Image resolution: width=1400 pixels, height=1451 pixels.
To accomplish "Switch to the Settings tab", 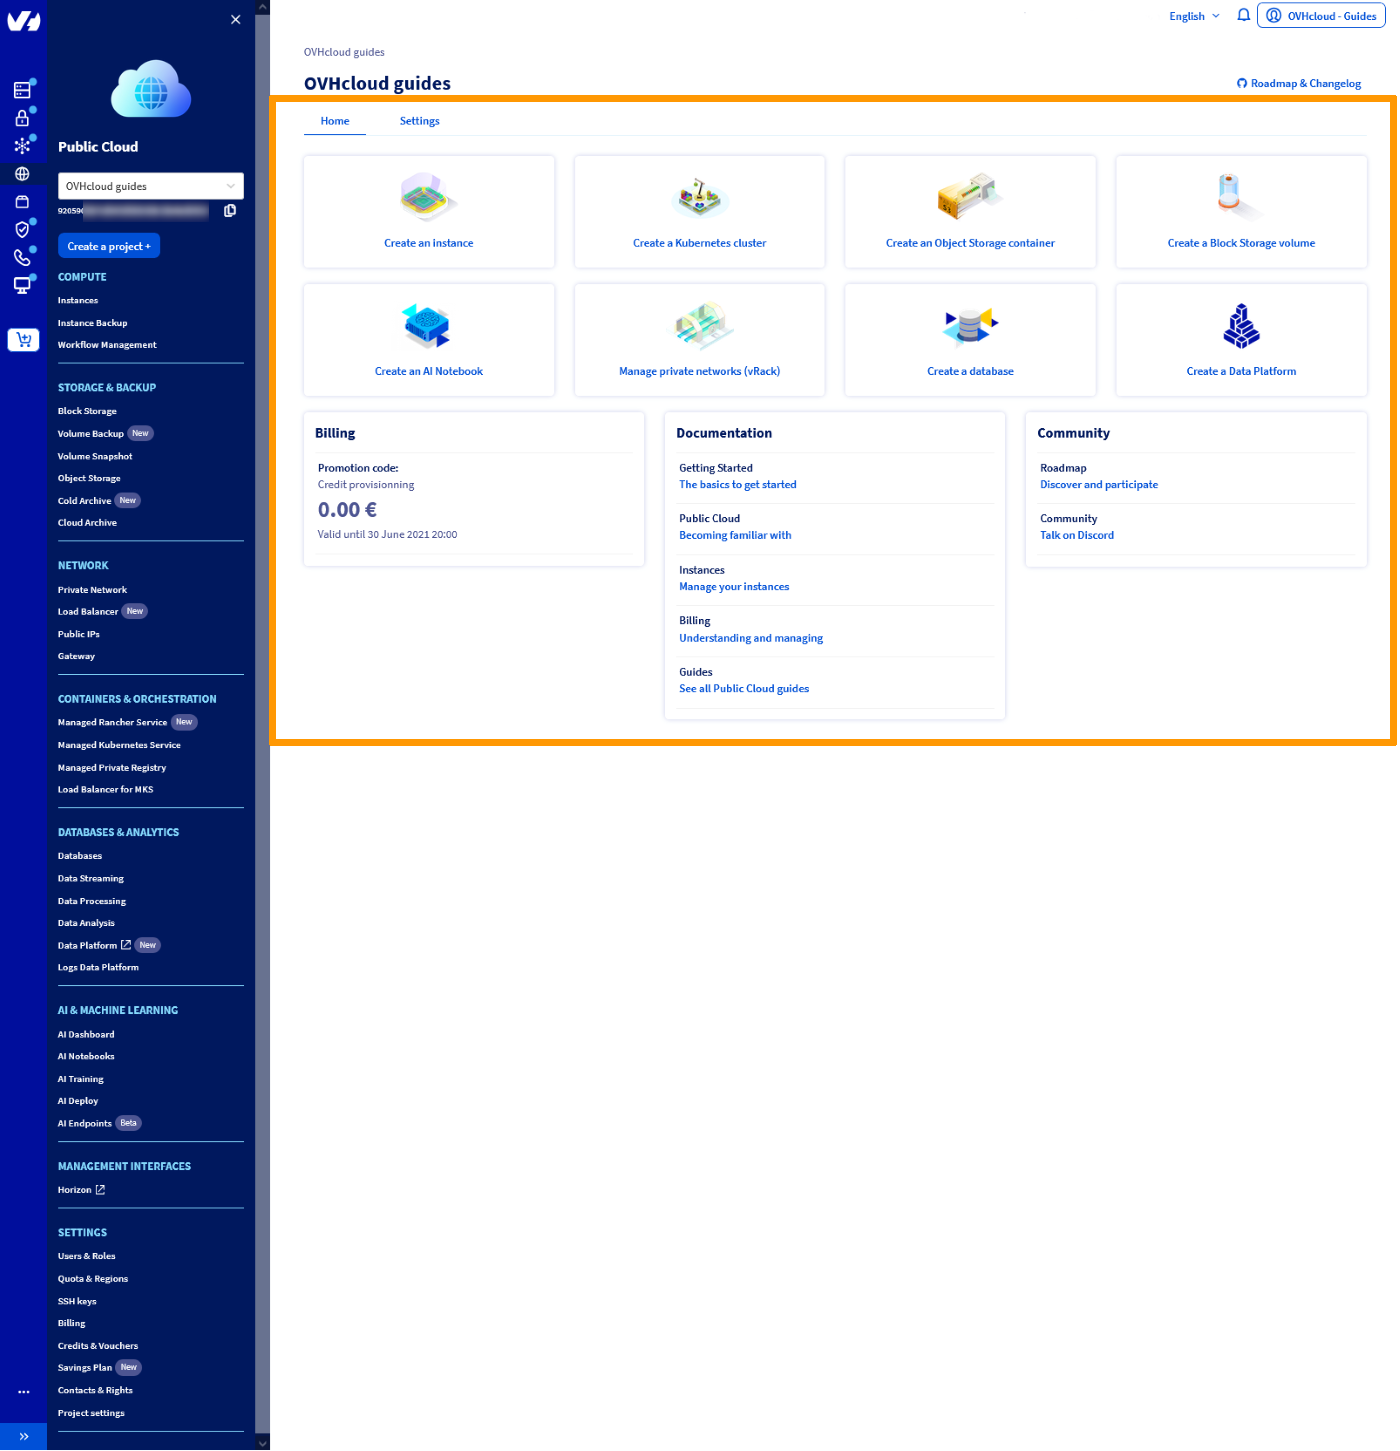I will click(419, 120).
